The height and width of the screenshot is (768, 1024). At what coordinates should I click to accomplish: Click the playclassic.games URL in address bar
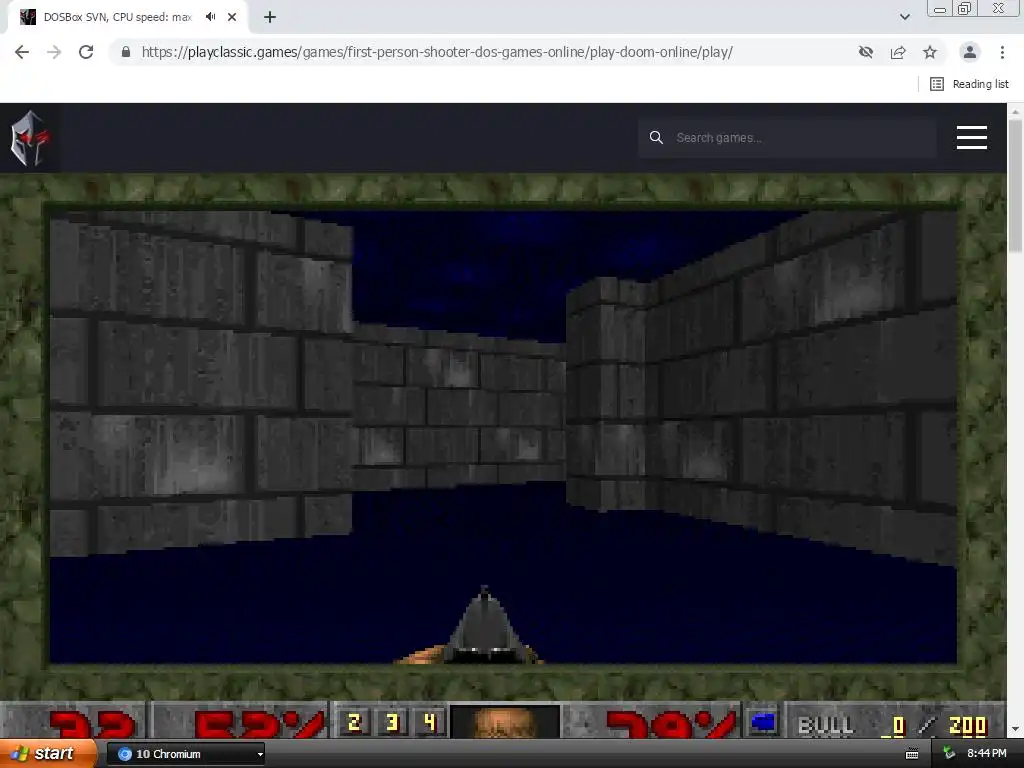click(437, 52)
